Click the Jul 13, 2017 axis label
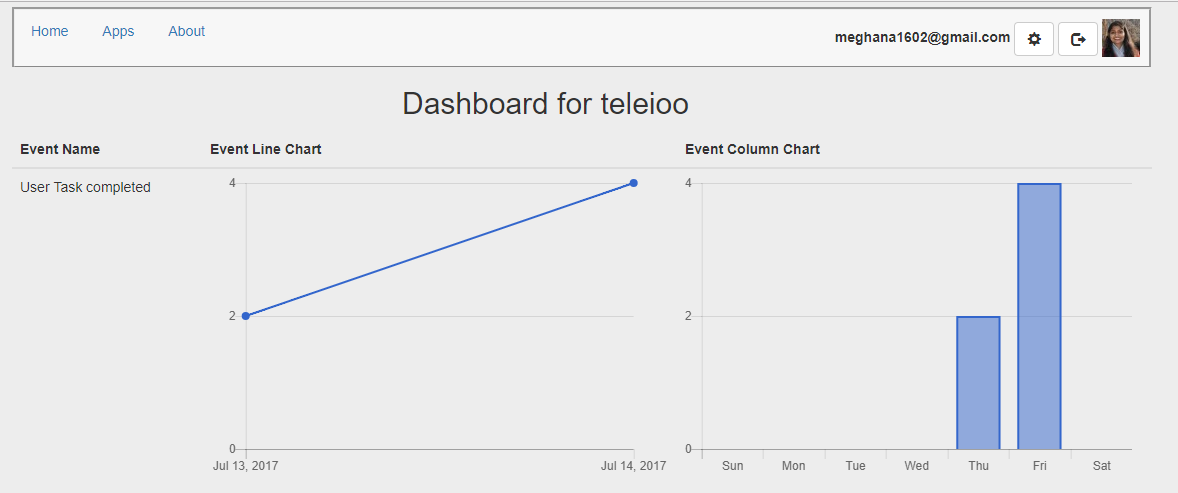The width and height of the screenshot is (1178, 493). tap(246, 465)
